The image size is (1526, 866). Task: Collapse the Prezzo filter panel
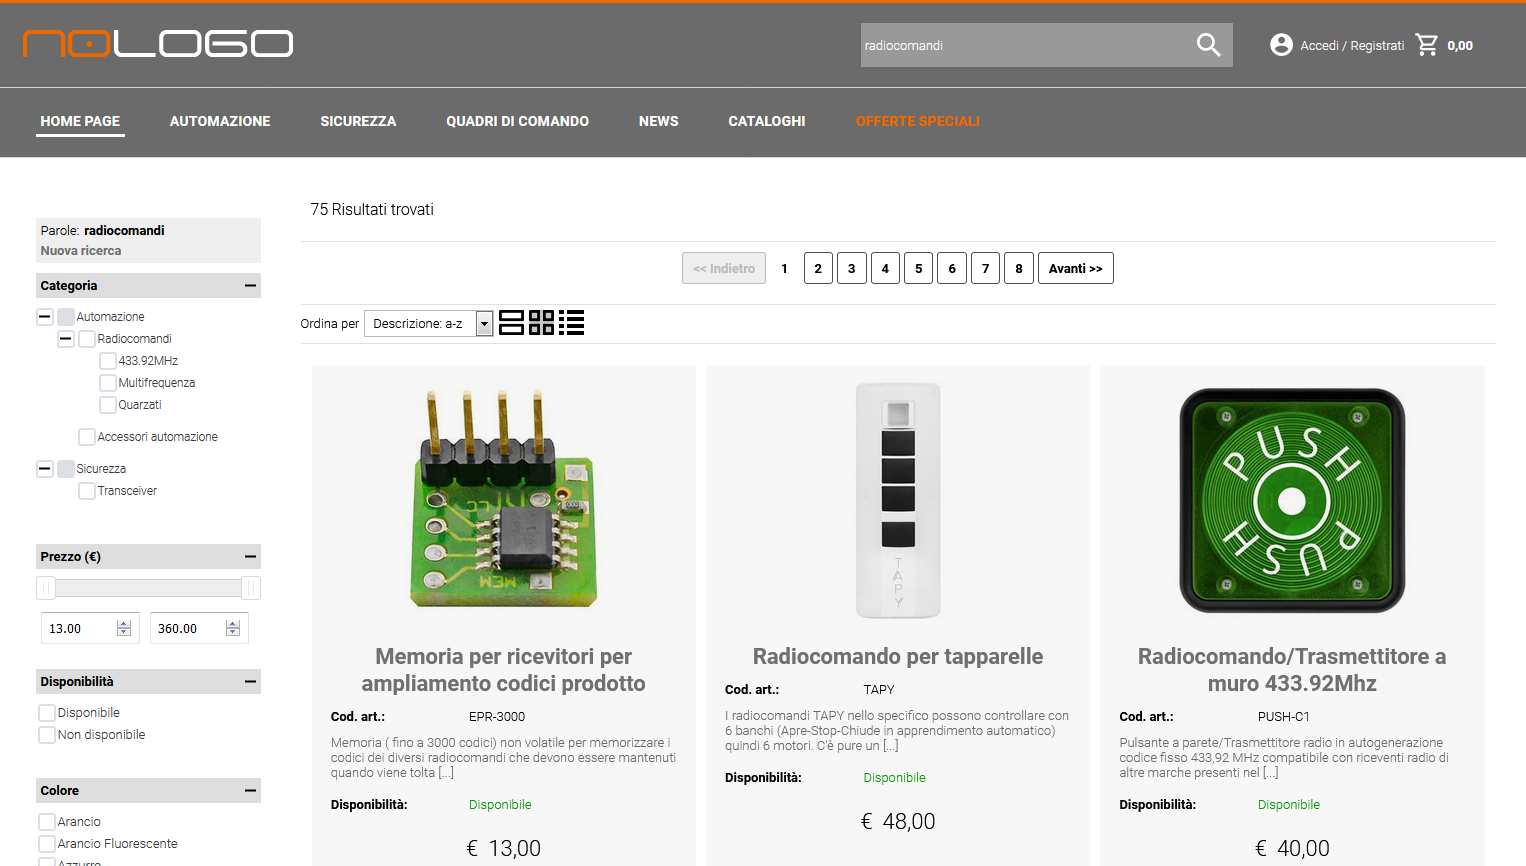click(250, 557)
